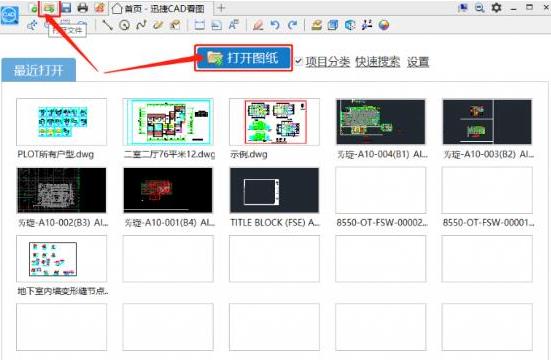Select the pink eraser tool
The height and width of the screenshot is (360, 551).
pyautogui.click(x=258, y=25)
